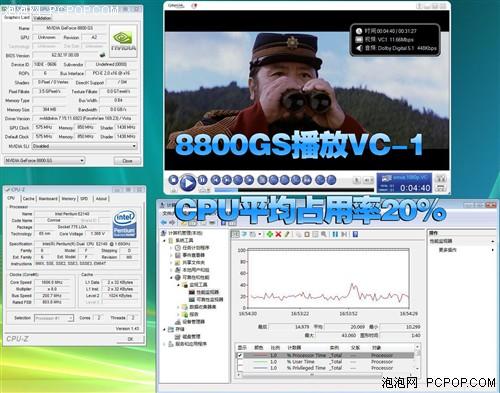Click the red X delete counter icon

coord(278,234)
